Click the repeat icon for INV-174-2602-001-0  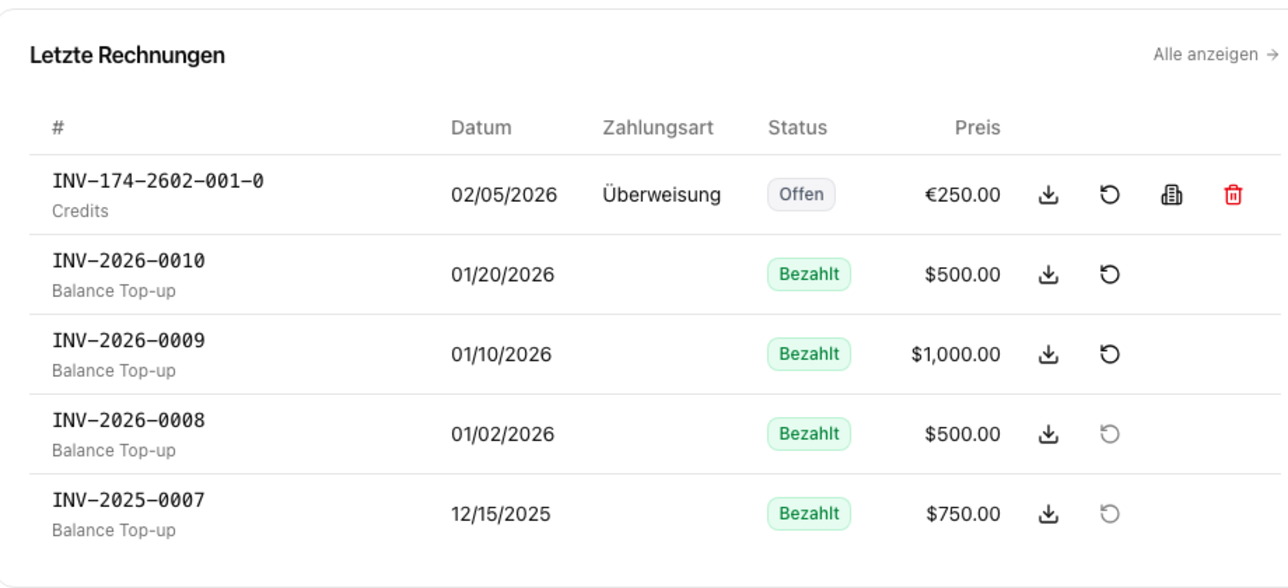(1109, 195)
